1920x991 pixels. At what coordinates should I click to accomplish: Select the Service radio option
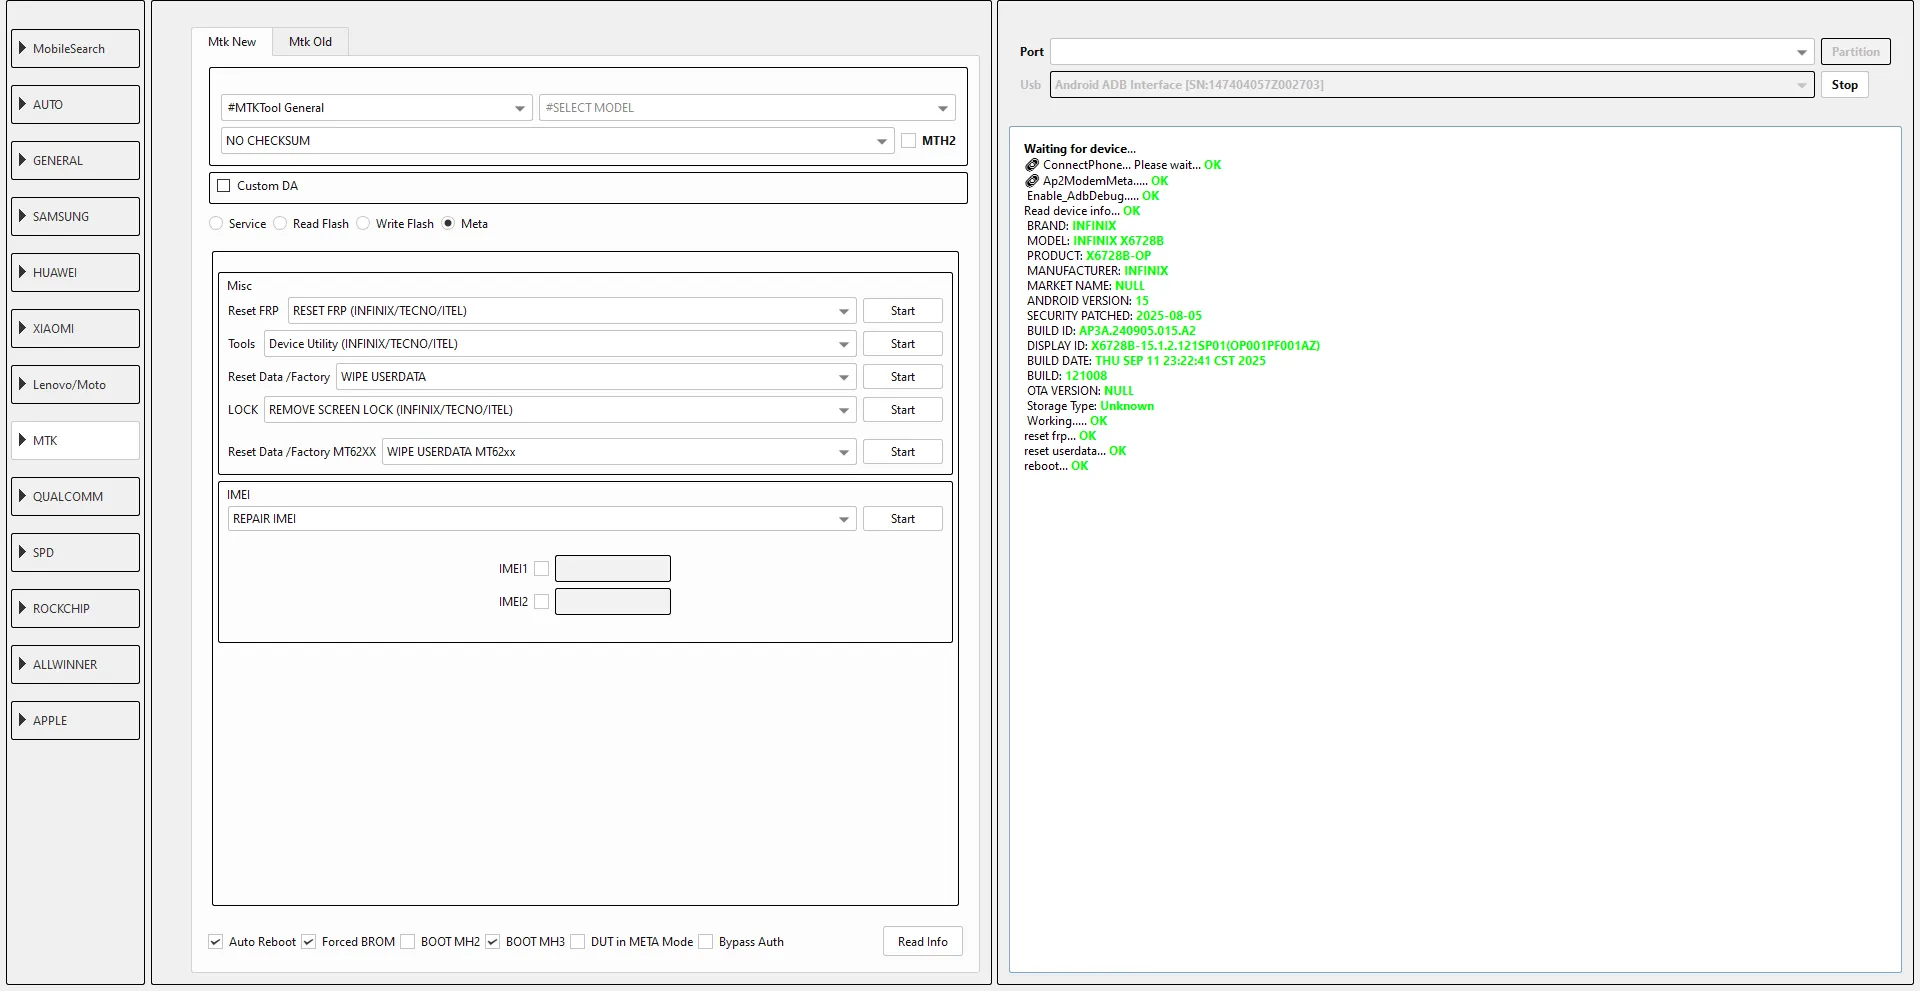click(216, 224)
